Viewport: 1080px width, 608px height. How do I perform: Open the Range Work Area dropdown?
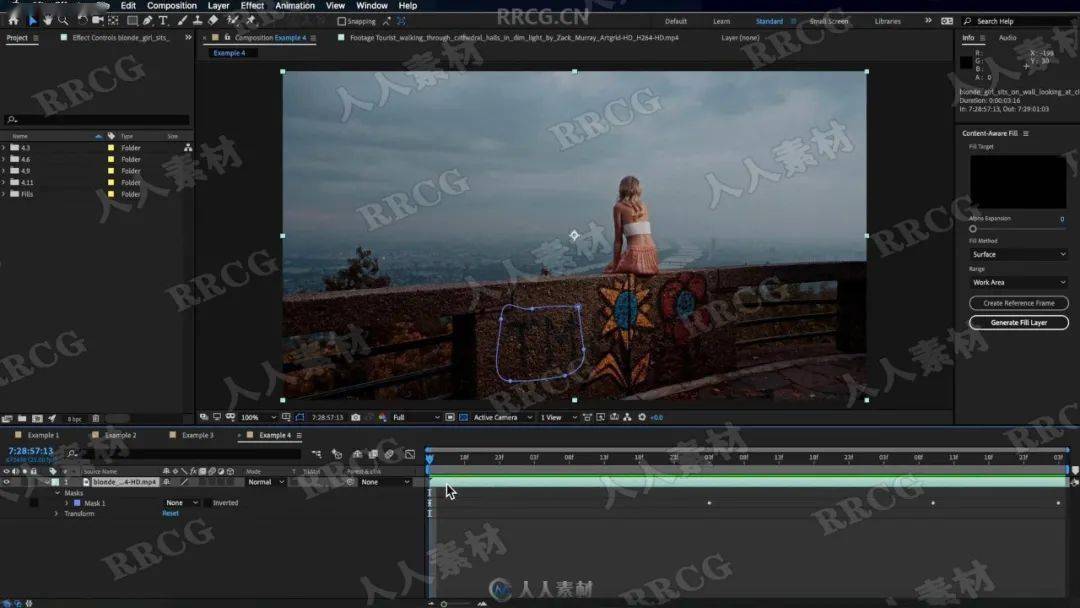coord(1018,282)
